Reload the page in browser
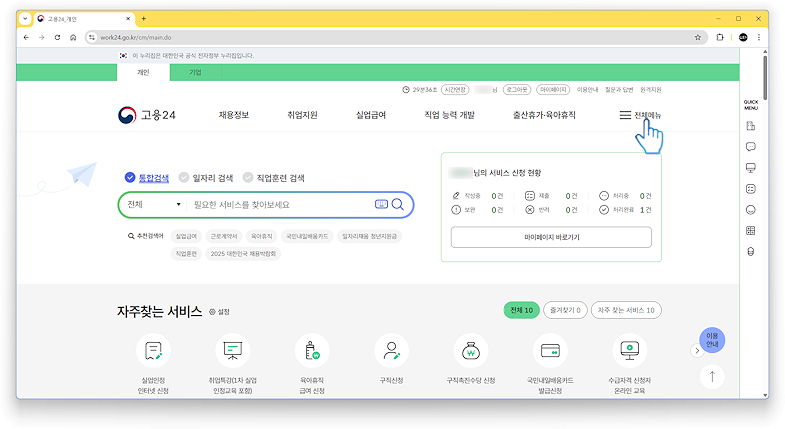 click(57, 38)
